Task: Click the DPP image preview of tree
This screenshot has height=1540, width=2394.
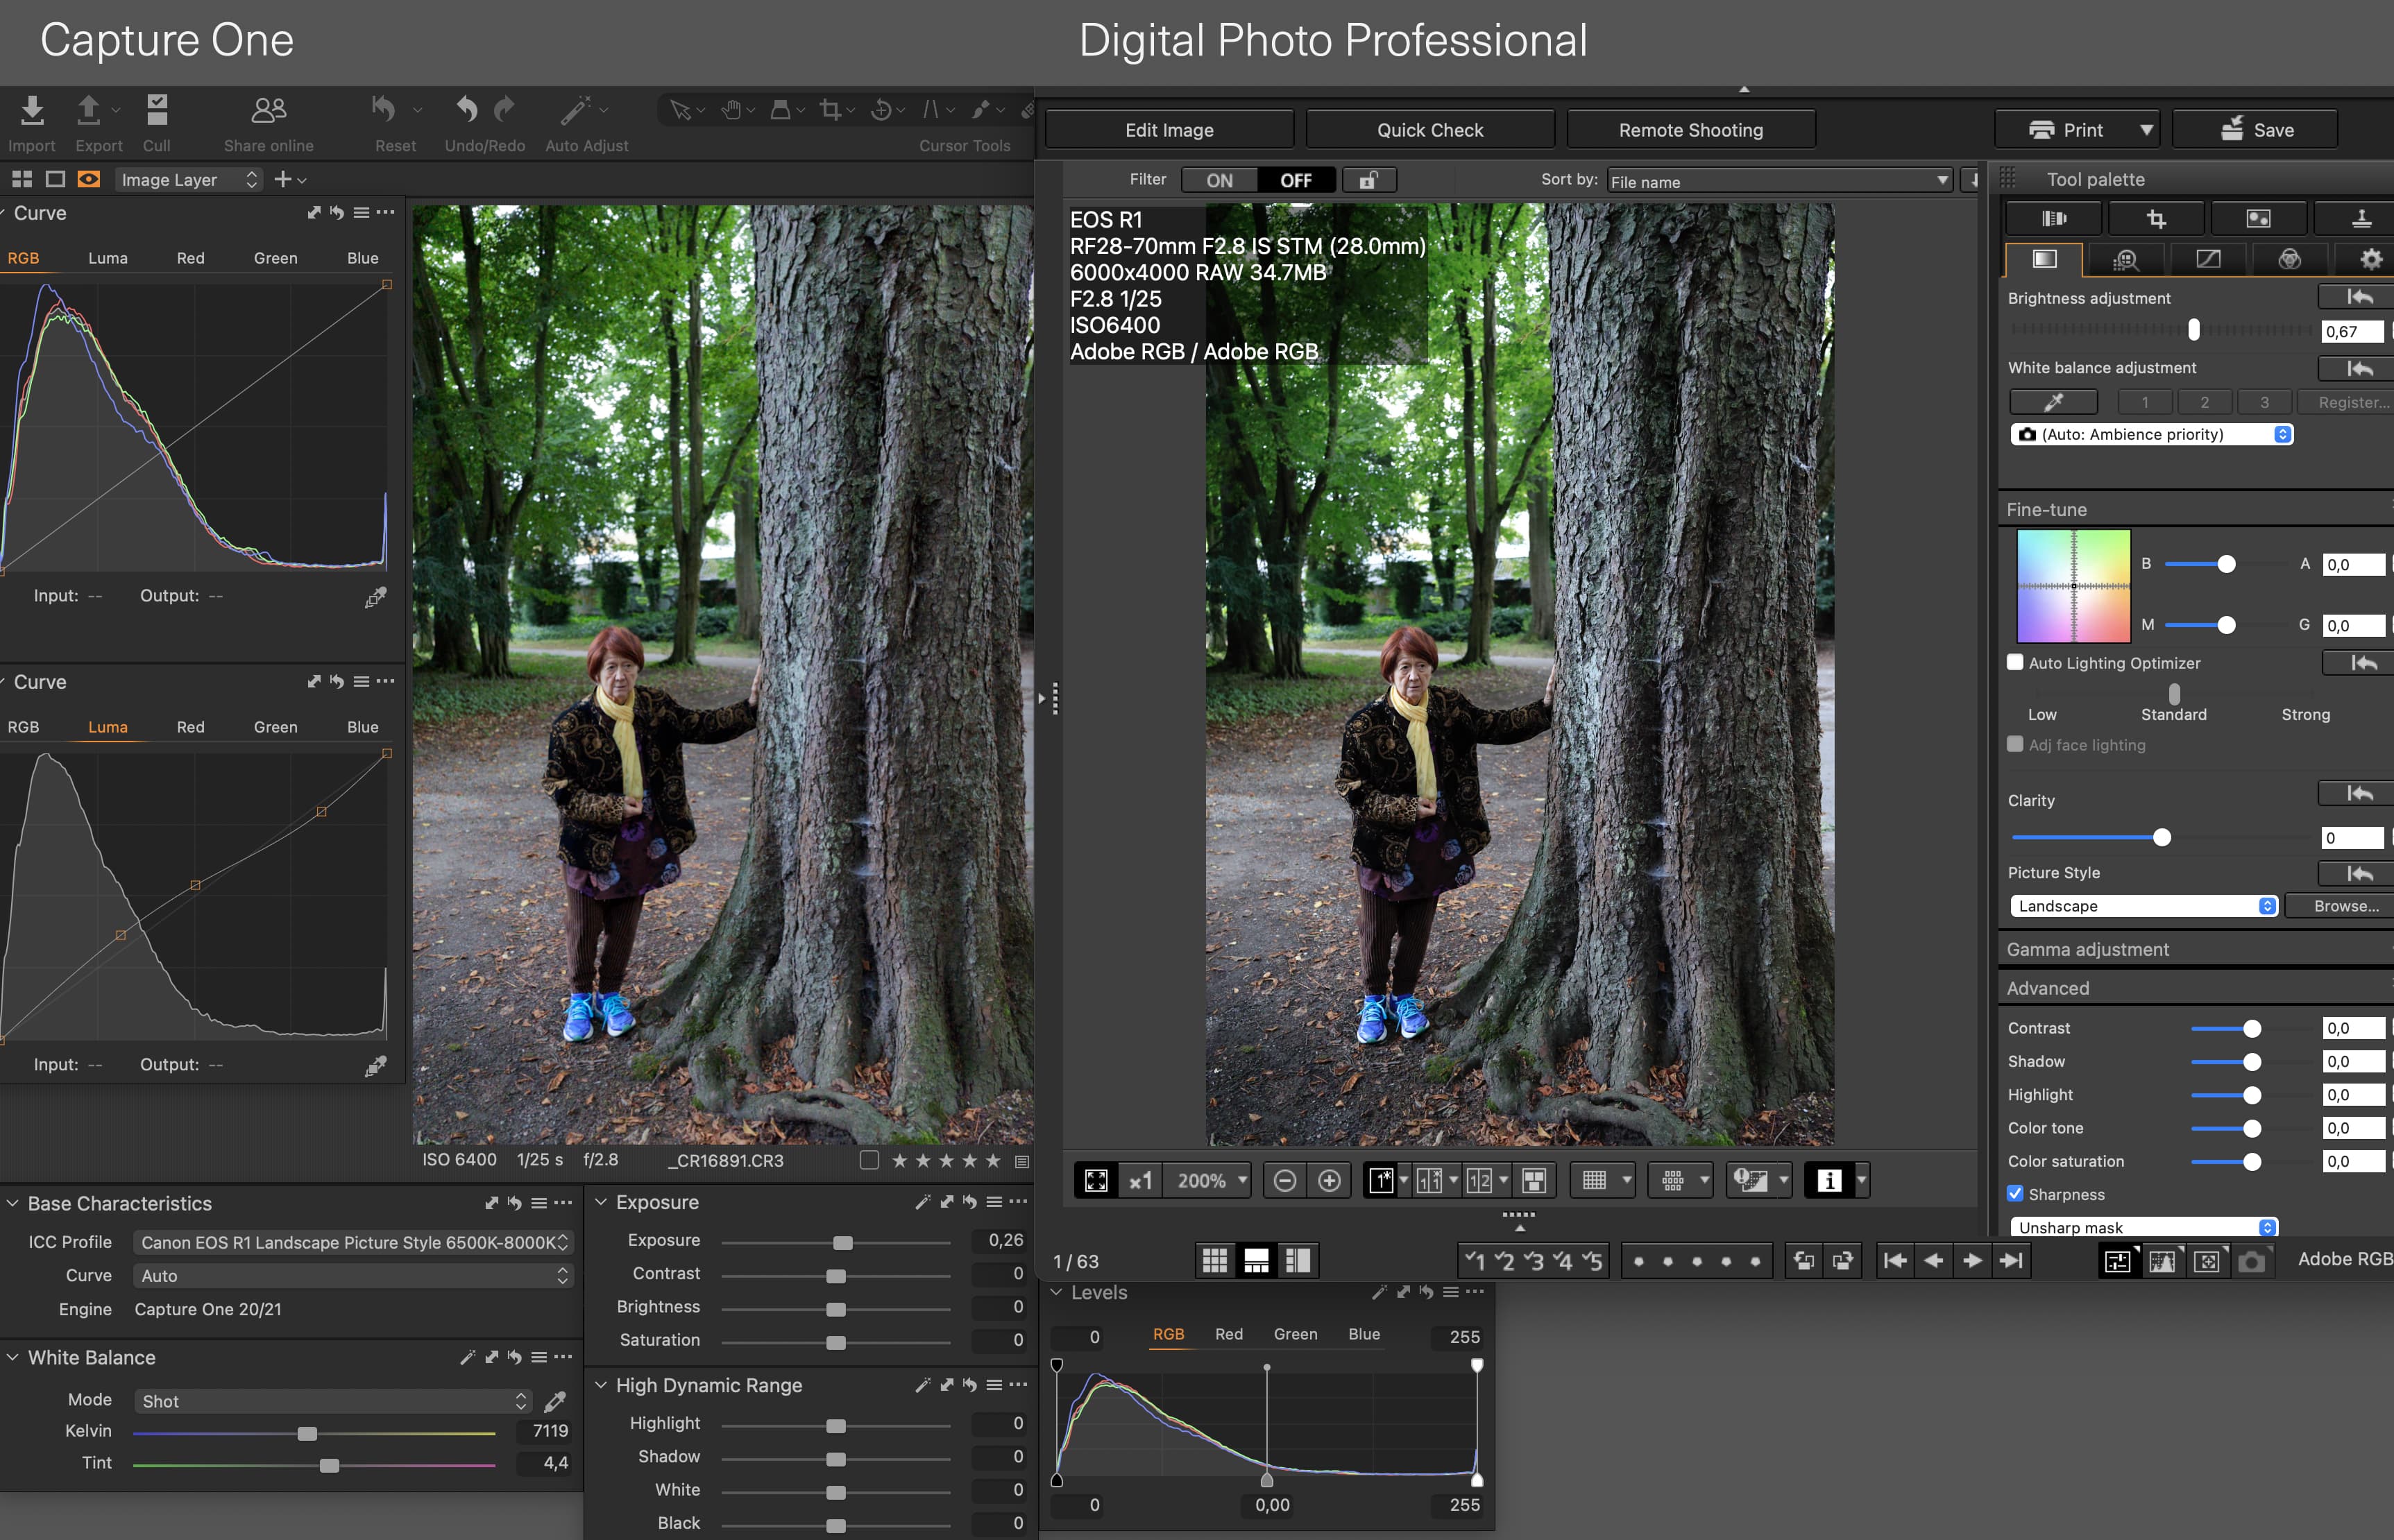Action: pyautogui.click(x=1519, y=675)
